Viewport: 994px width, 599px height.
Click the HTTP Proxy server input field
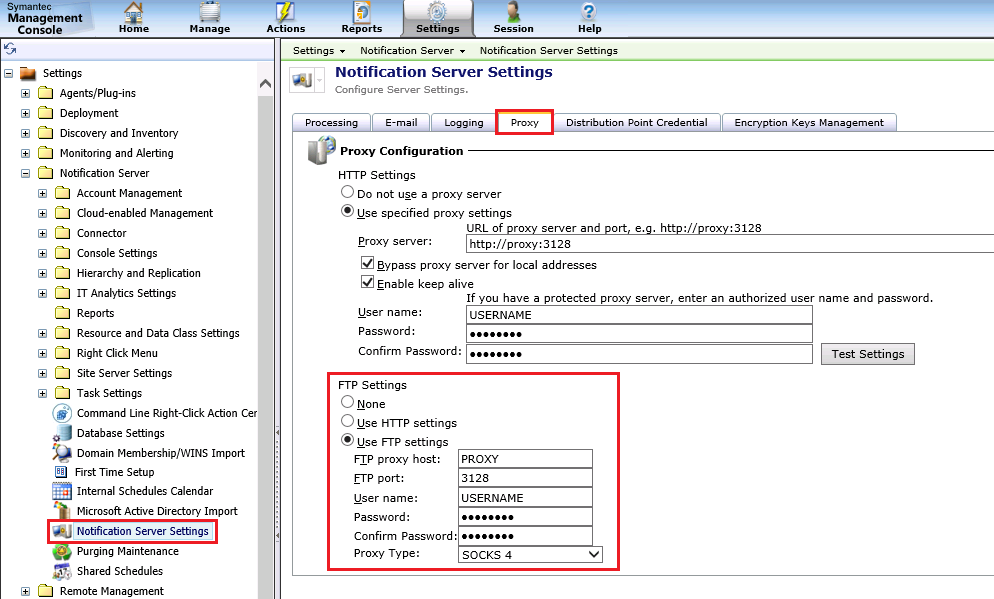tap(728, 244)
